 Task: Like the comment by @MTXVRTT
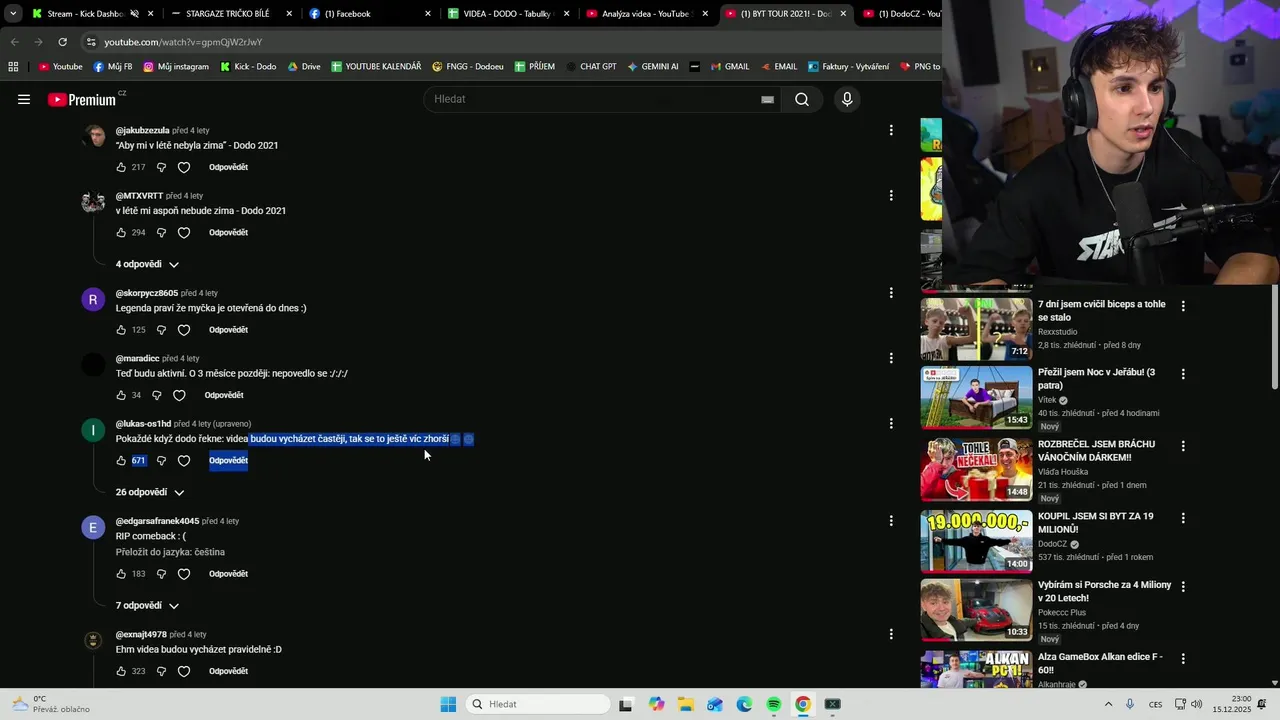121,232
